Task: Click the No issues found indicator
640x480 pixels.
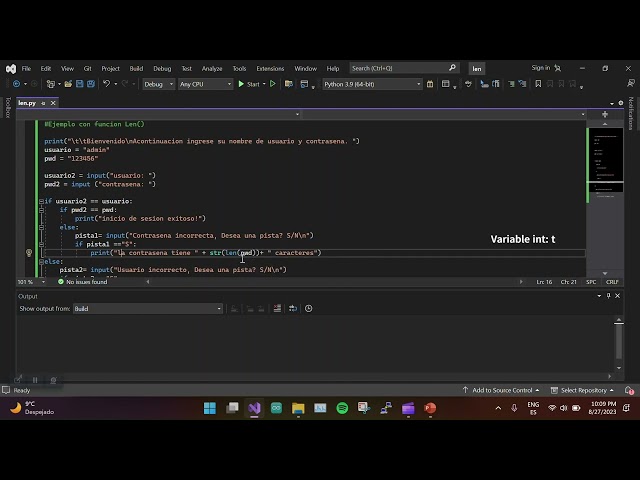Action: (x=82, y=282)
